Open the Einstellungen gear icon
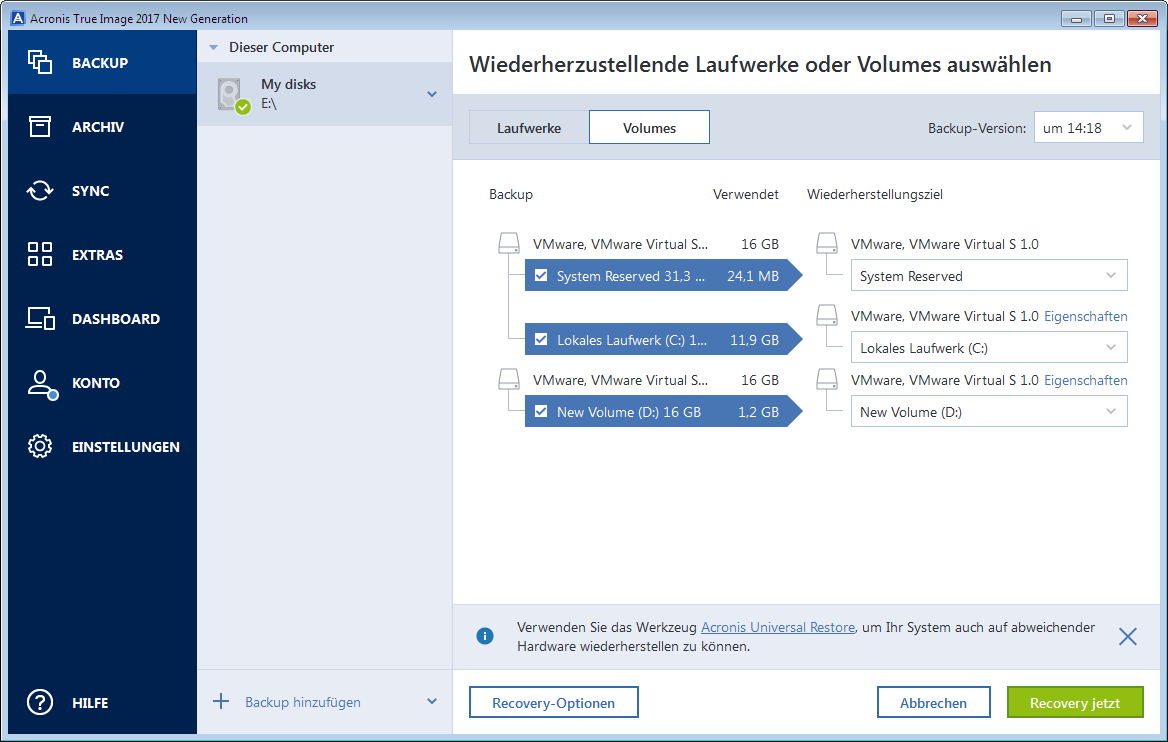The height and width of the screenshot is (742, 1168). pos(39,446)
